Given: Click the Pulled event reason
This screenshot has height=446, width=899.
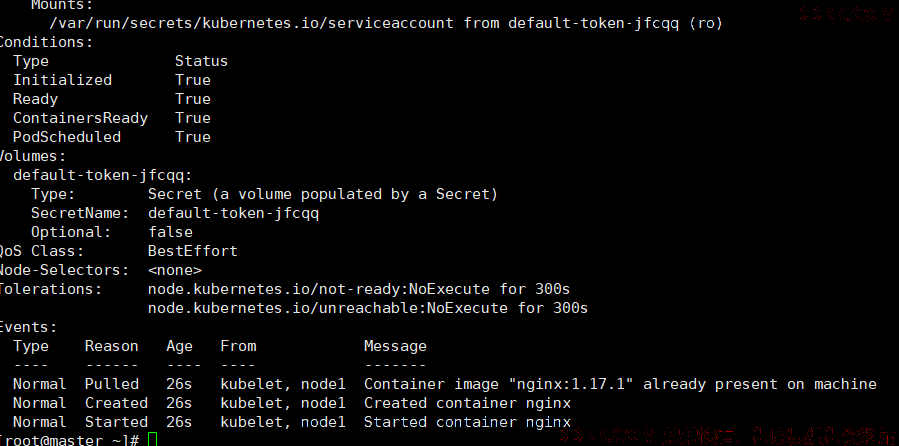Looking at the screenshot, I should [112, 384].
